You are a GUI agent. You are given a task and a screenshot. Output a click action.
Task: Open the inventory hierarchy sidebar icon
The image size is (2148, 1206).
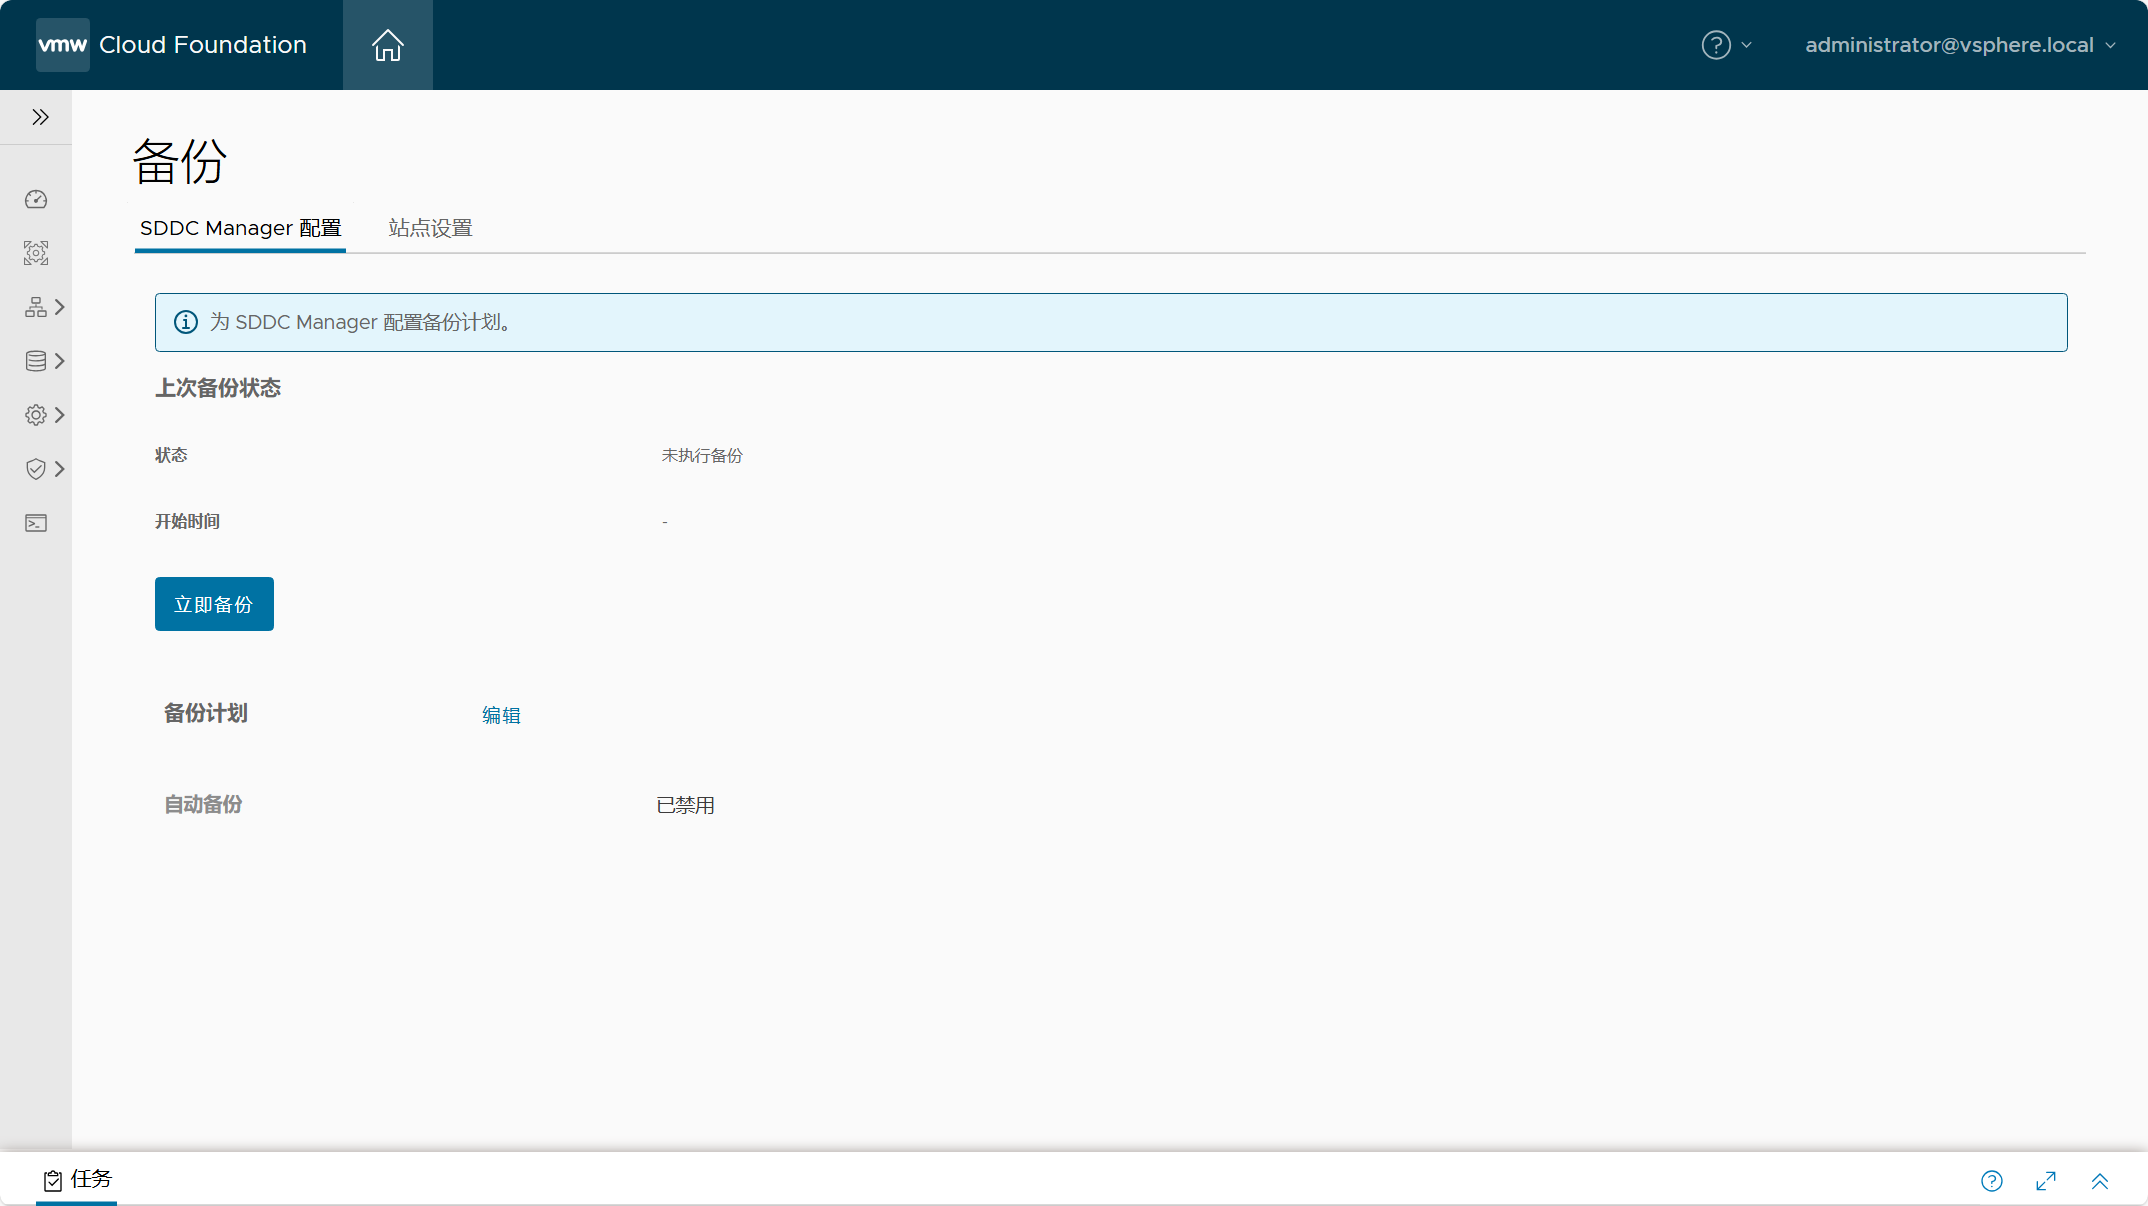[x=36, y=307]
